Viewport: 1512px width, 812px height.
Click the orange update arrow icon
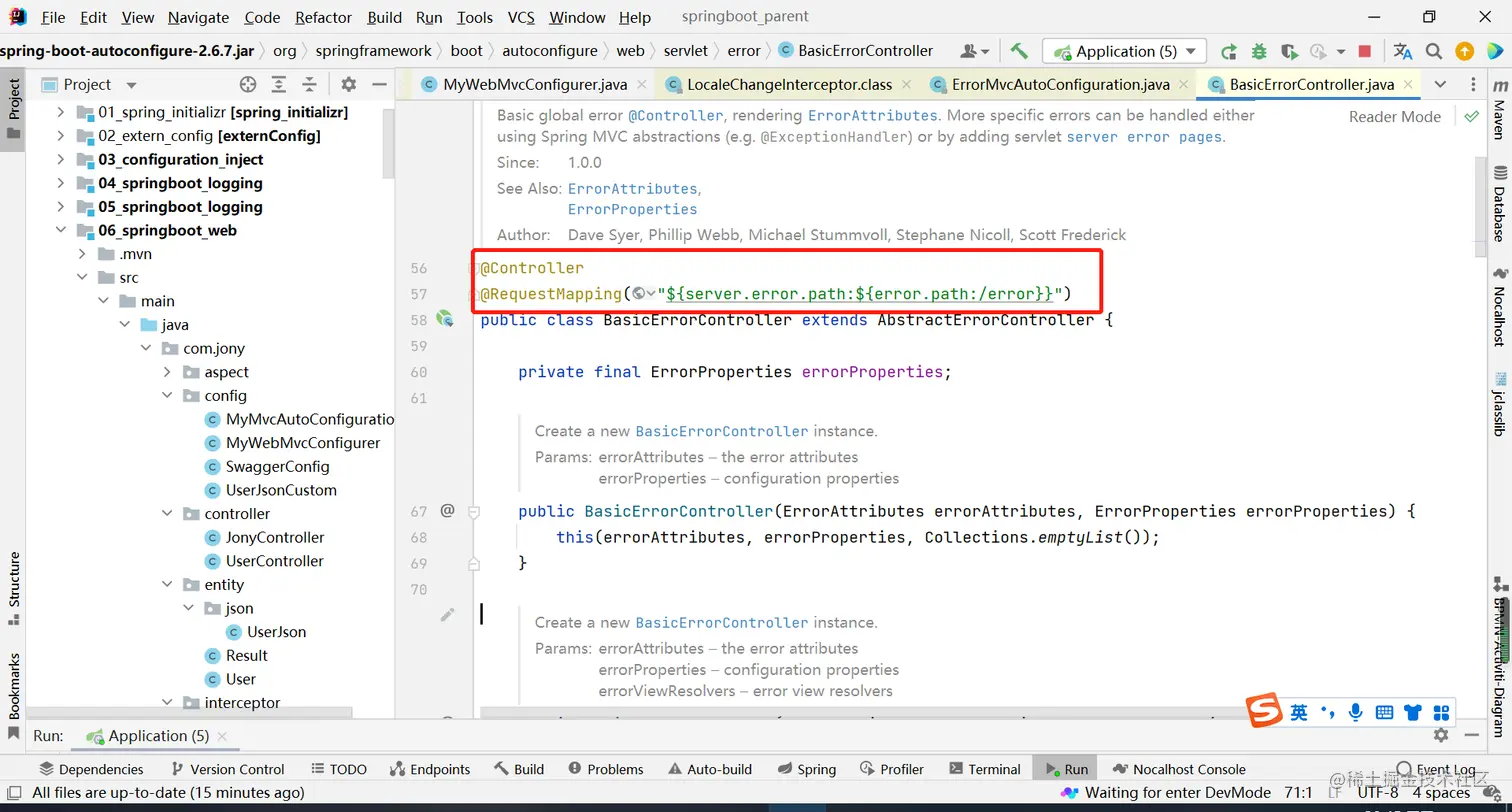pyautogui.click(x=1464, y=51)
